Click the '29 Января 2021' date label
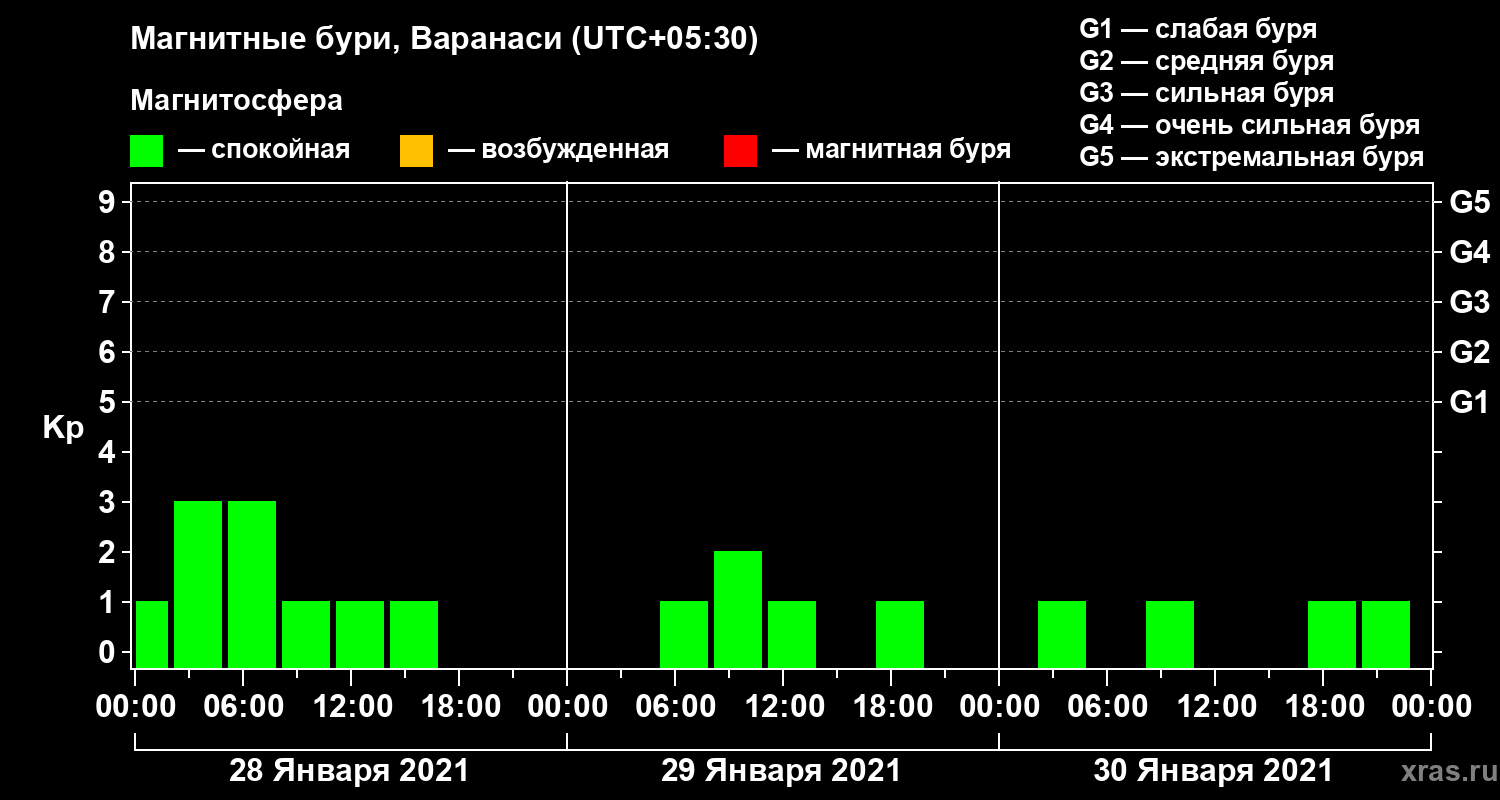Image resolution: width=1500 pixels, height=800 pixels. pos(781,771)
